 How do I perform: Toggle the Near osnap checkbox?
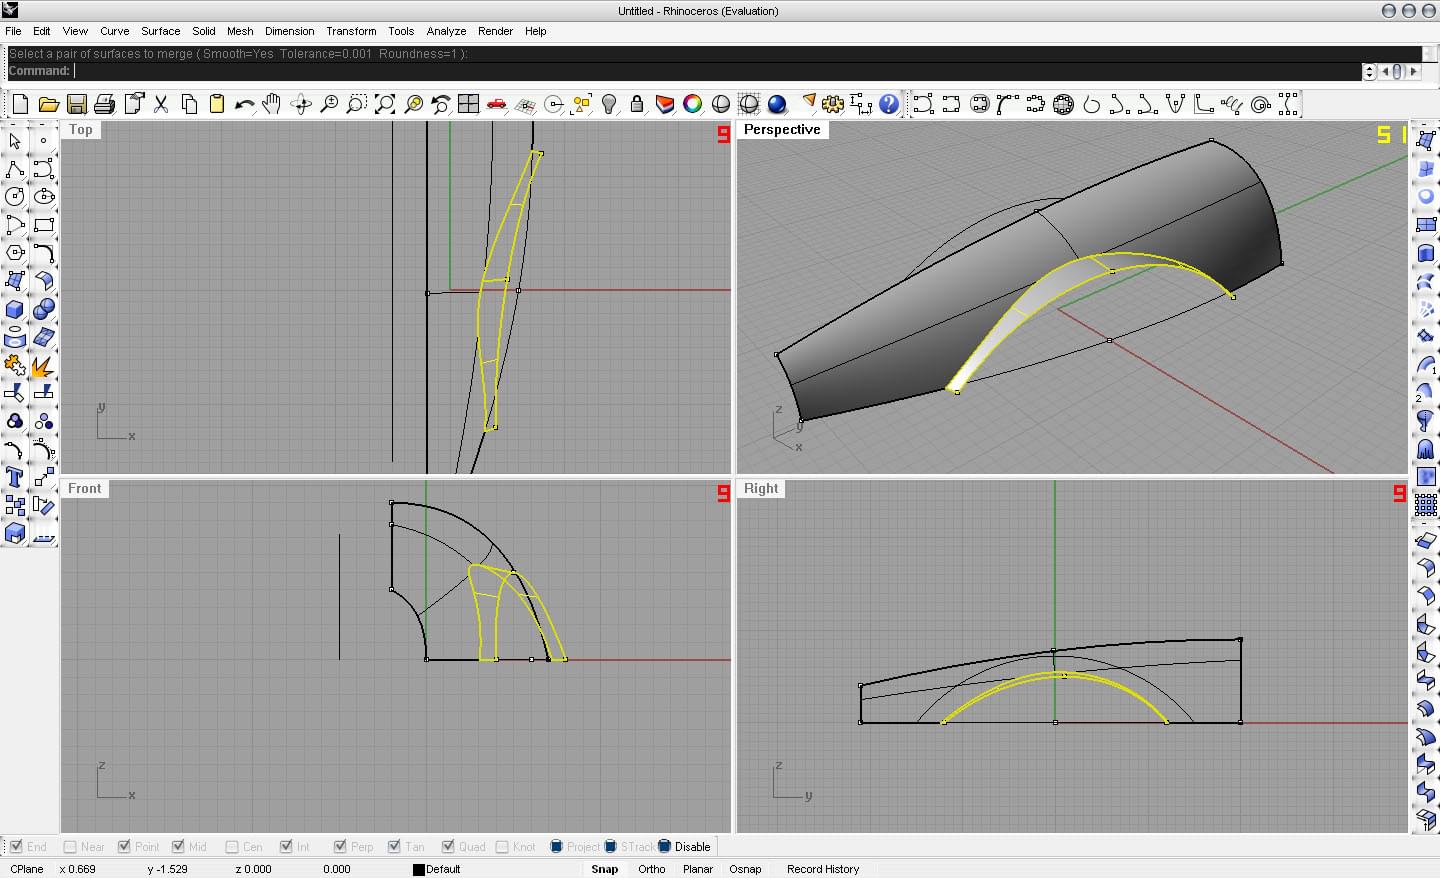[x=70, y=847]
